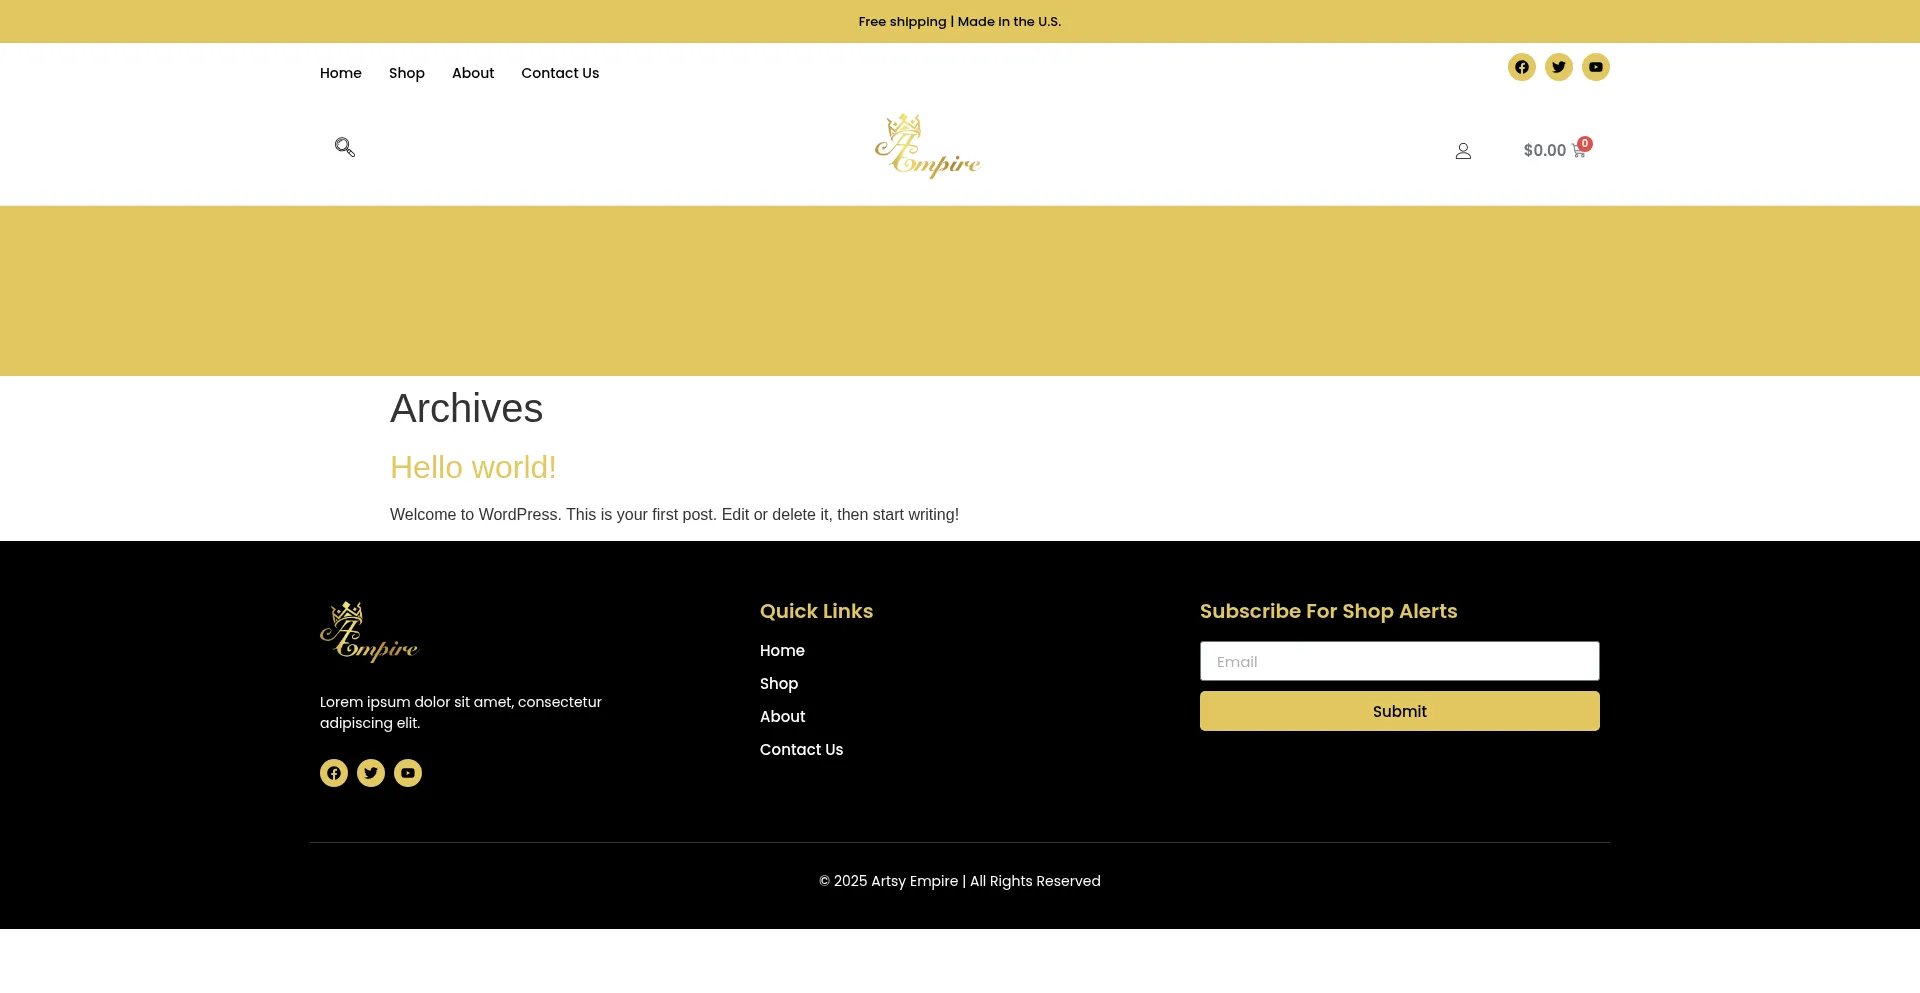Click the Submit button for shop alerts
1920x993 pixels.
tap(1399, 711)
